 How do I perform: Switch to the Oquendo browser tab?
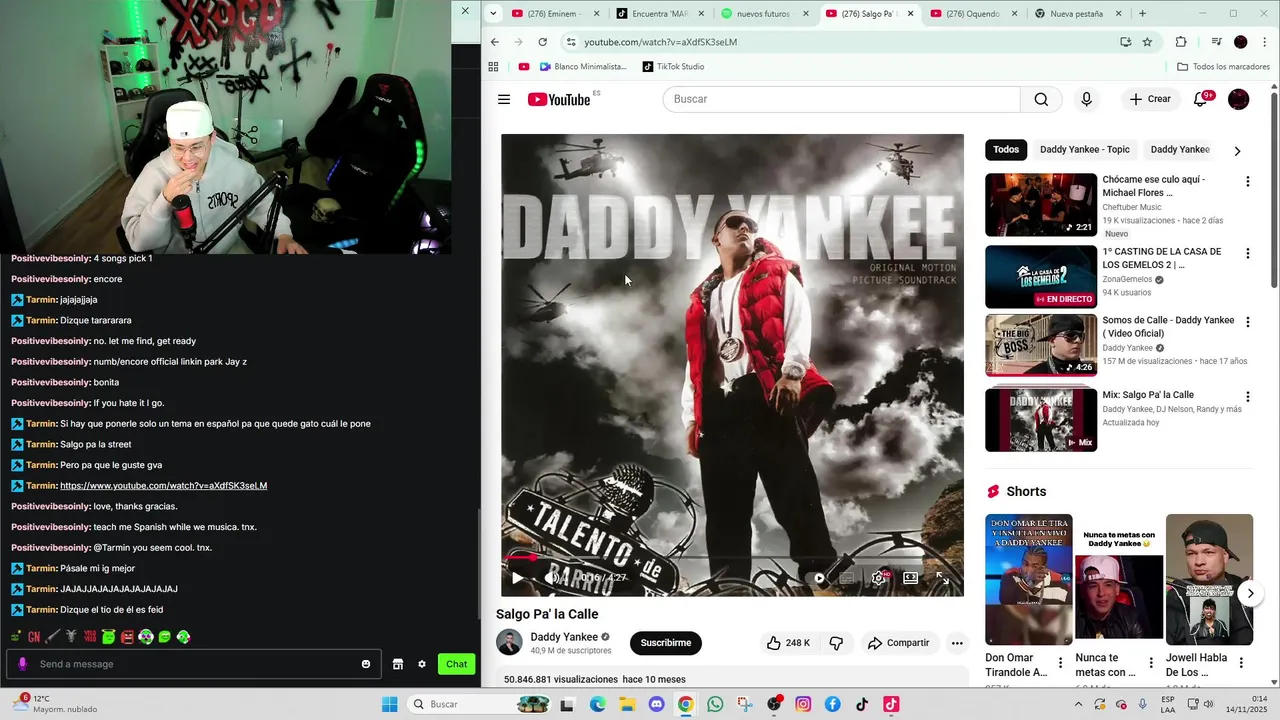pos(975,14)
